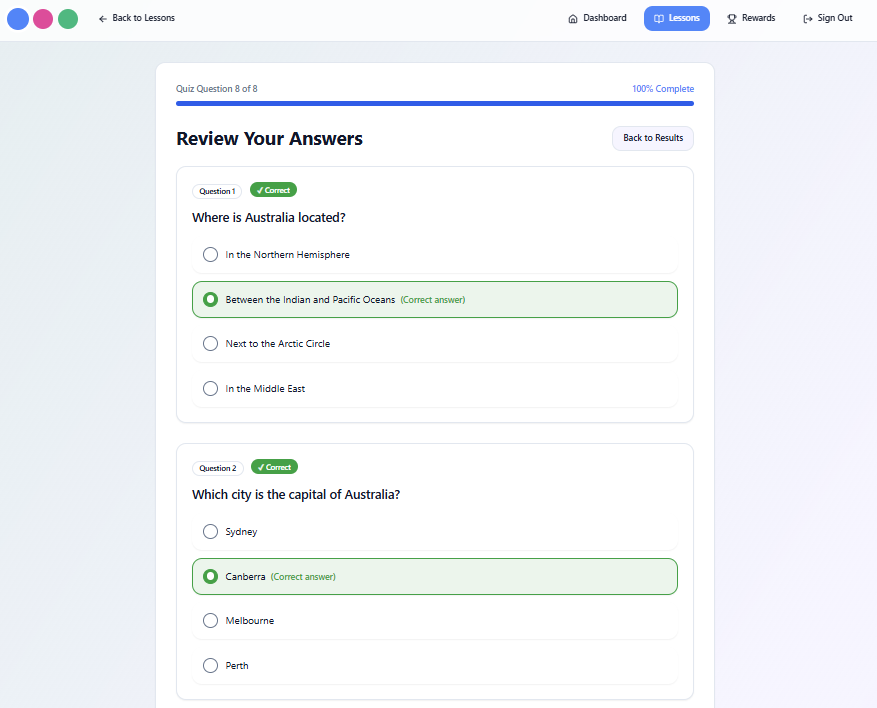Click the Question 1 Correct badge
The width and height of the screenshot is (877, 708).
pos(273,190)
